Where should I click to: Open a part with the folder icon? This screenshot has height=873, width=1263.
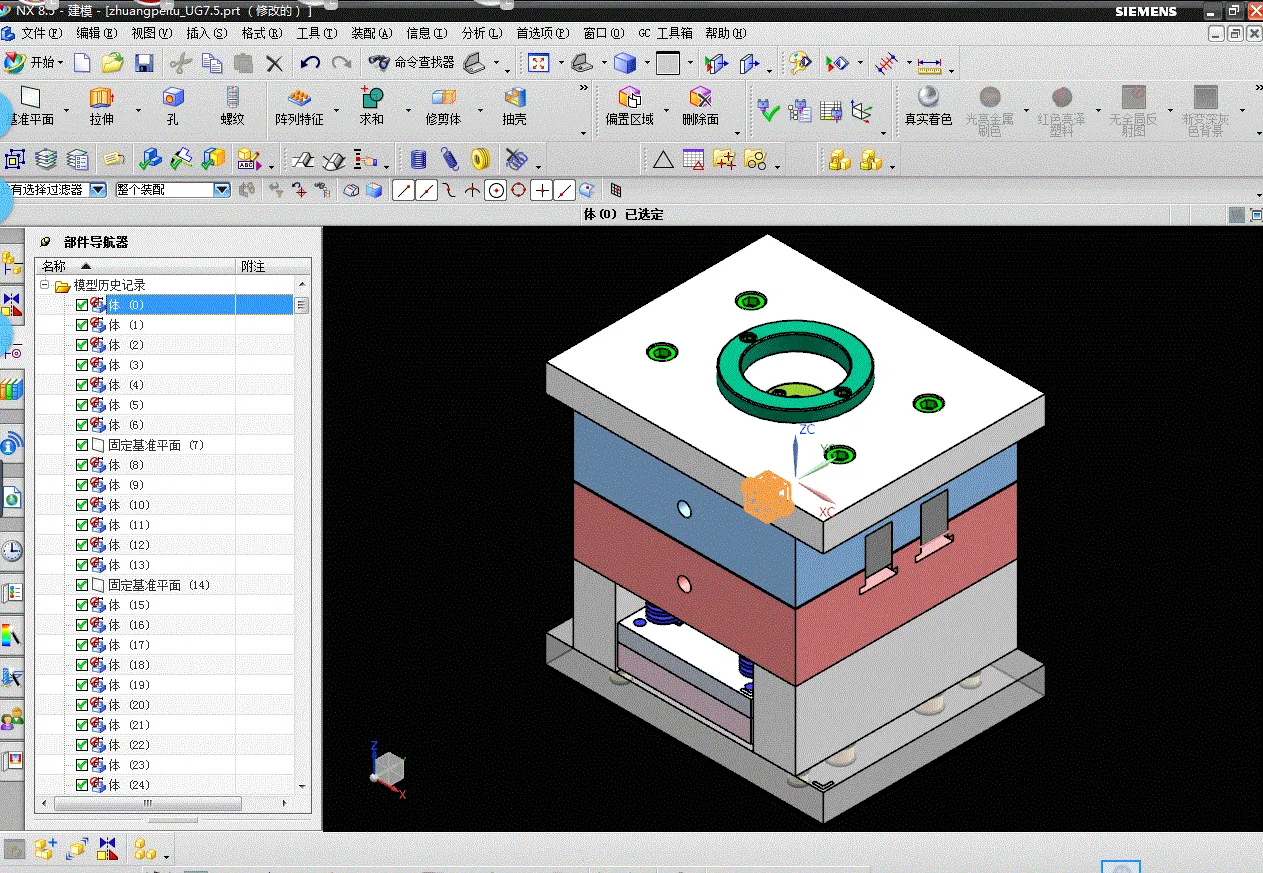click(x=113, y=63)
